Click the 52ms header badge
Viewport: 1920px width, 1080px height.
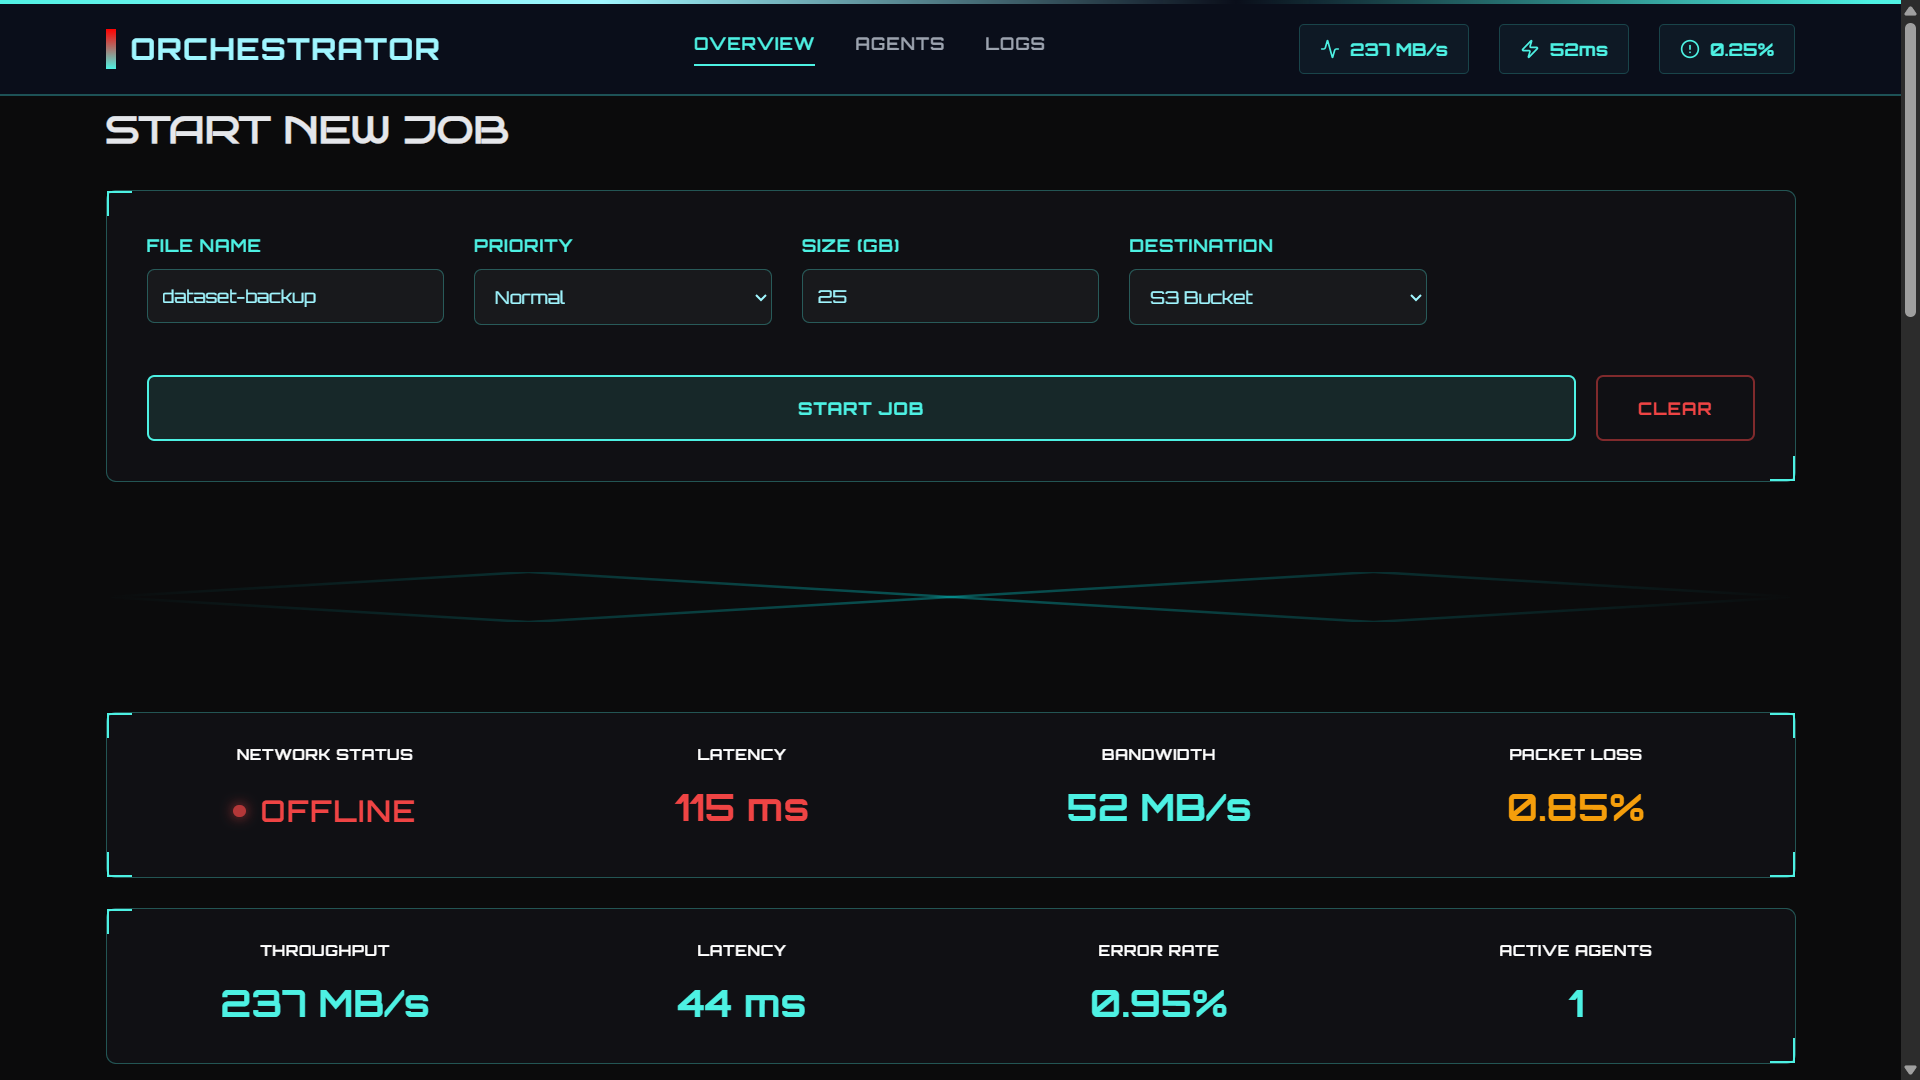1563,49
